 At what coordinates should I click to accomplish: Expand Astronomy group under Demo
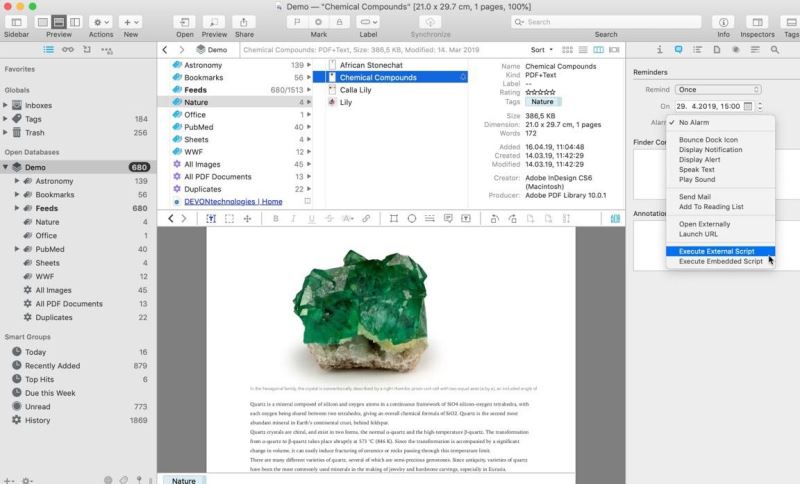pos(17,181)
